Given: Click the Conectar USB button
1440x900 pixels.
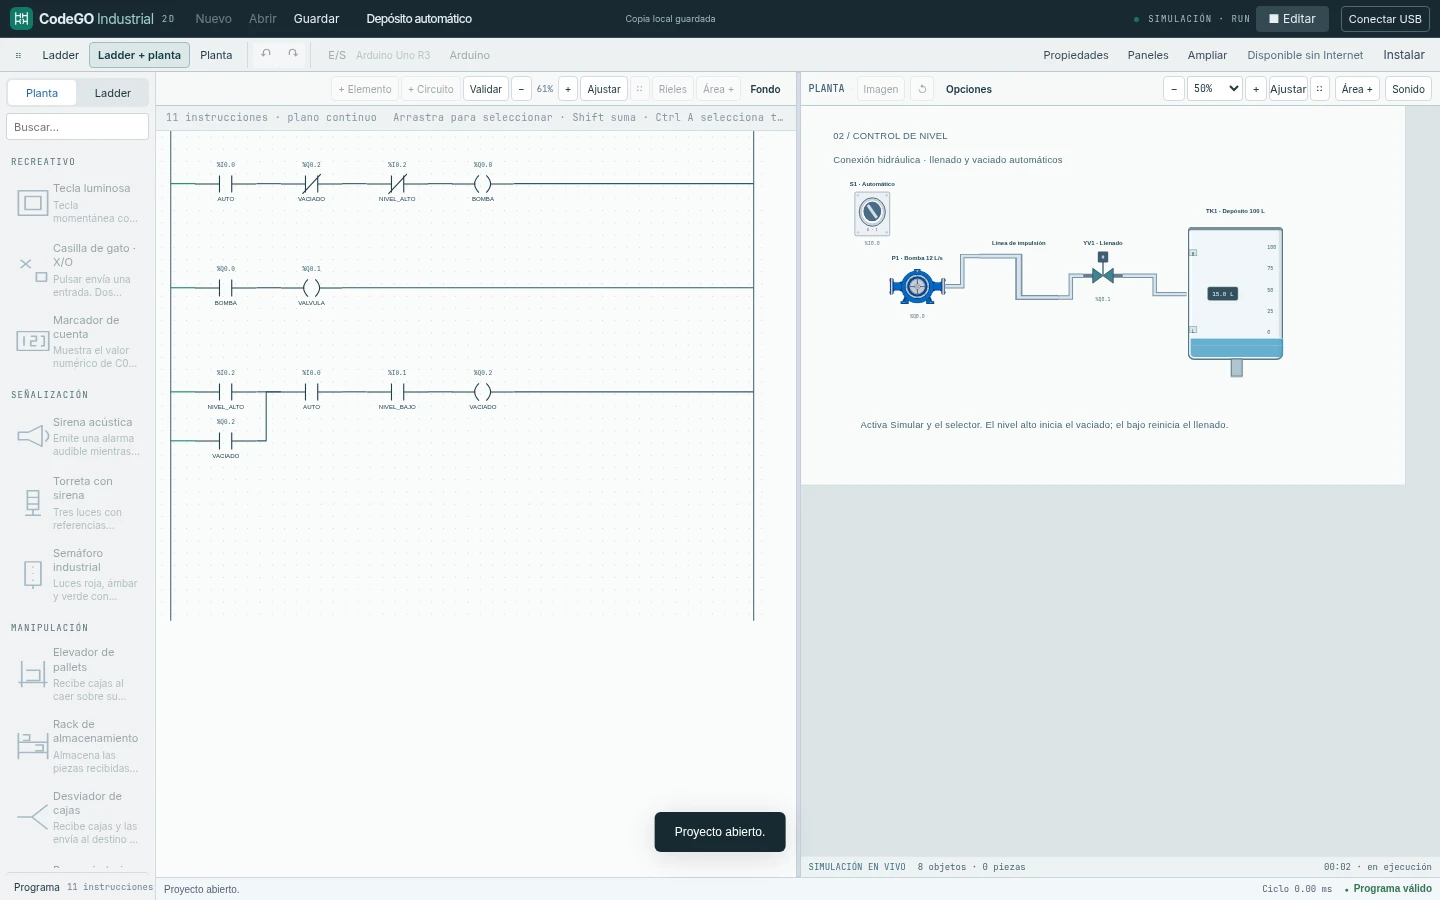Looking at the screenshot, I should [x=1385, y=19].
